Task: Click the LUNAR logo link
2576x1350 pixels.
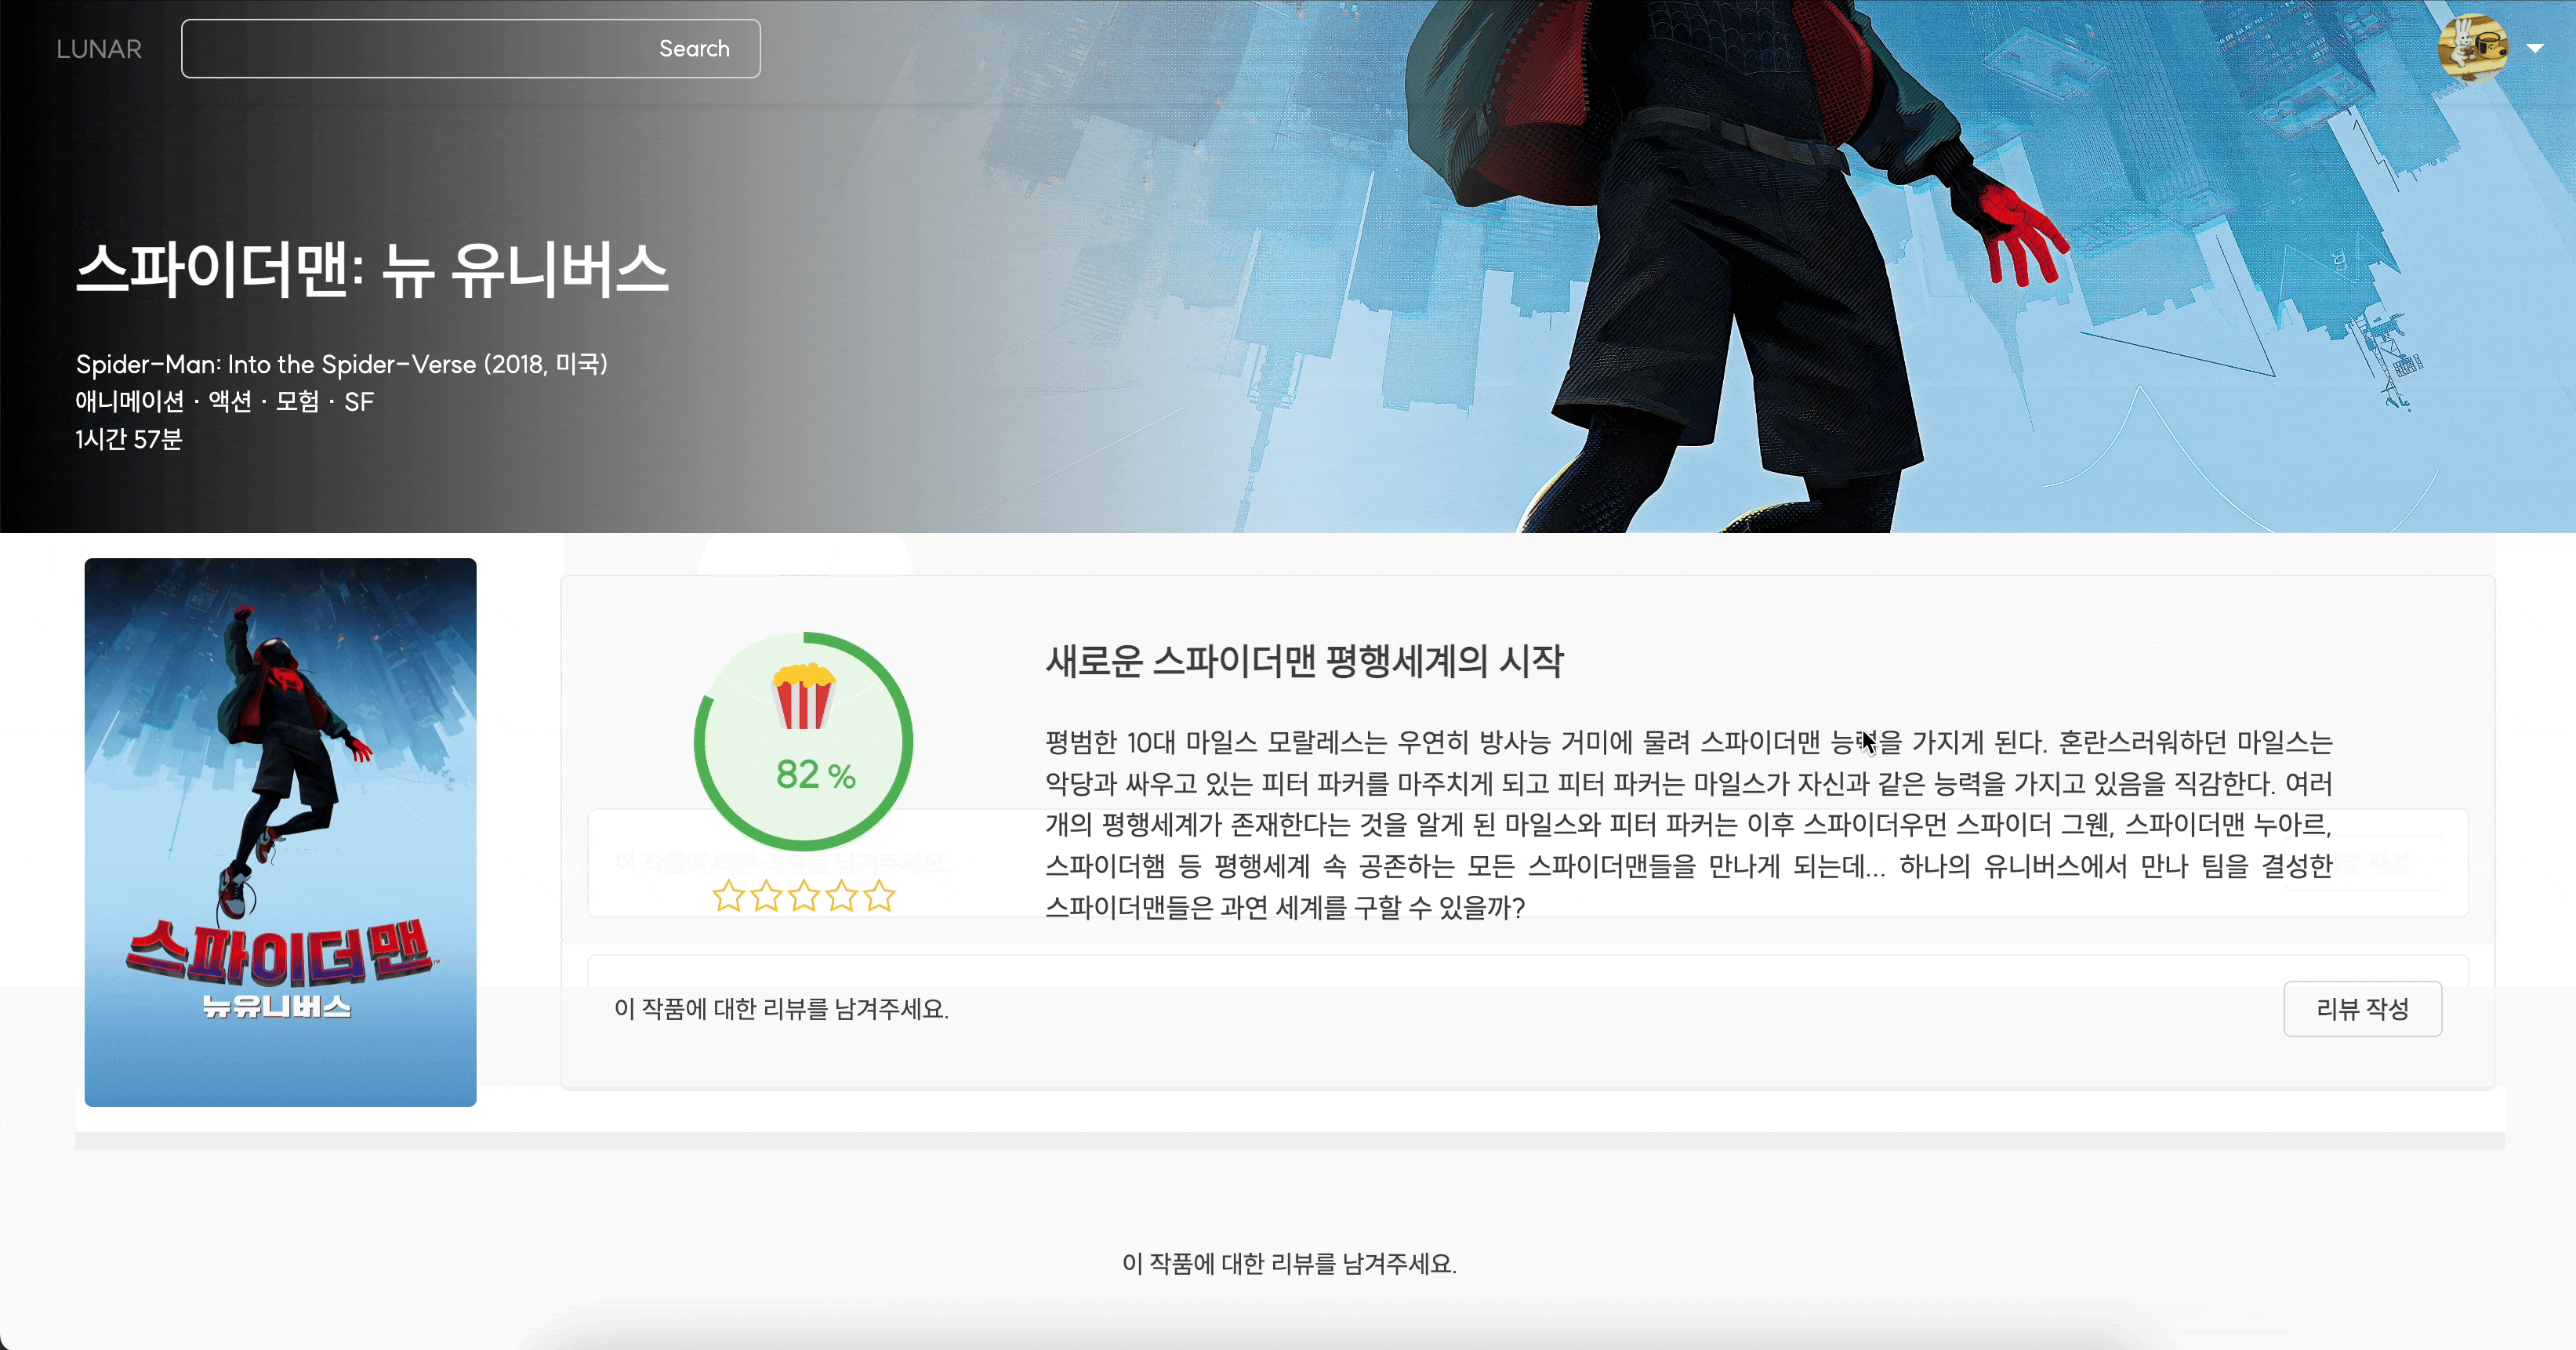Action: point(99,49)
